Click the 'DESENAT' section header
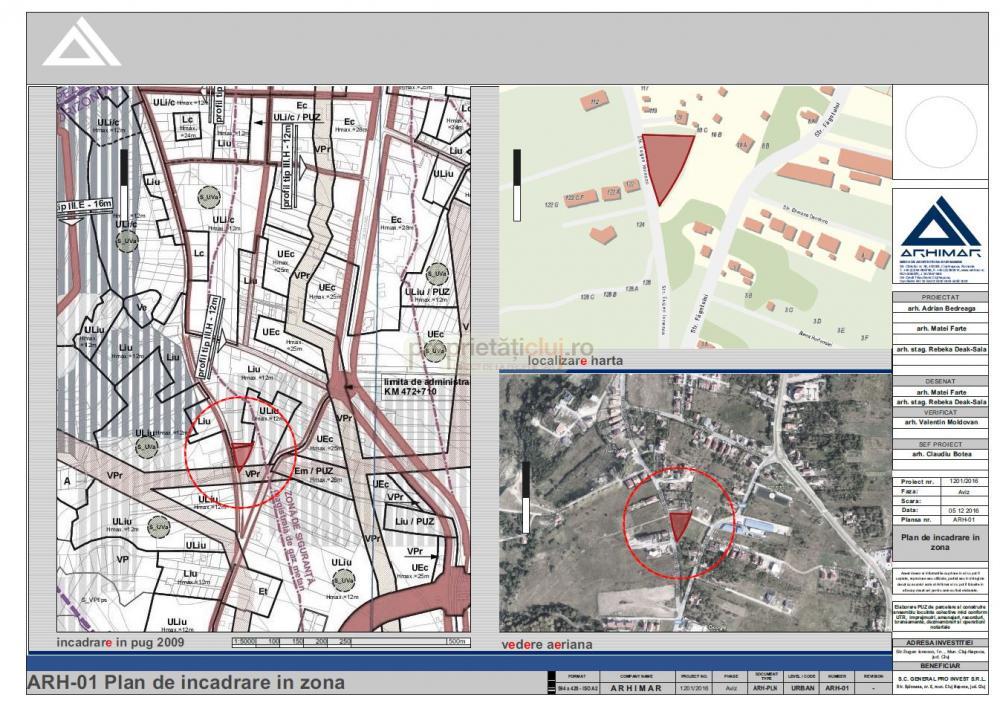This screenshot has width=1000, height=706. 939,381
